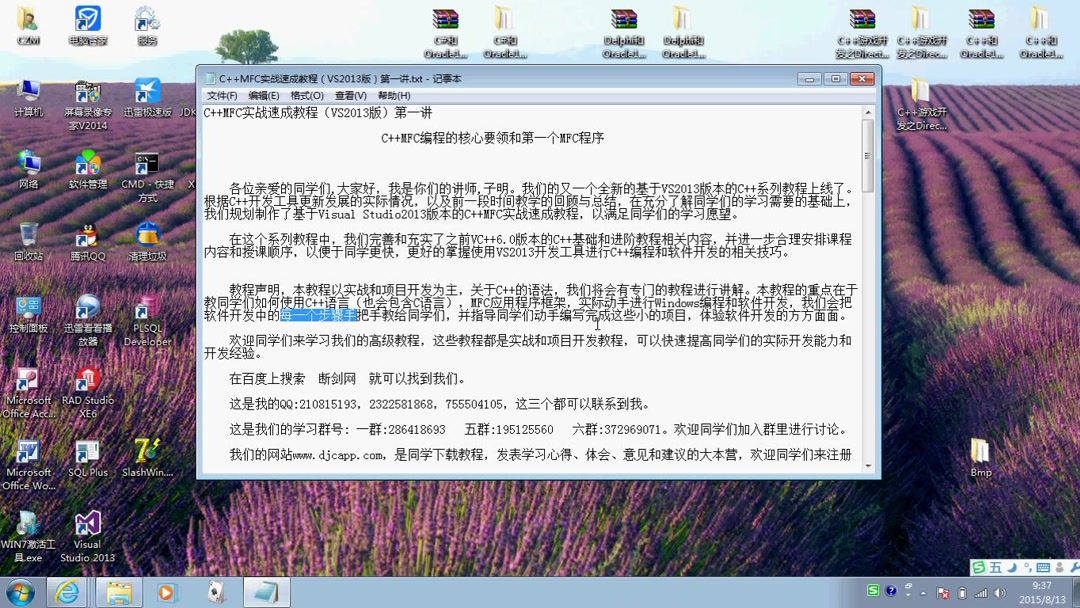This screenshot has width=1080, height=608.
Task: Open 计算机 (Computer) on the desktop
Action: [27, 90]
